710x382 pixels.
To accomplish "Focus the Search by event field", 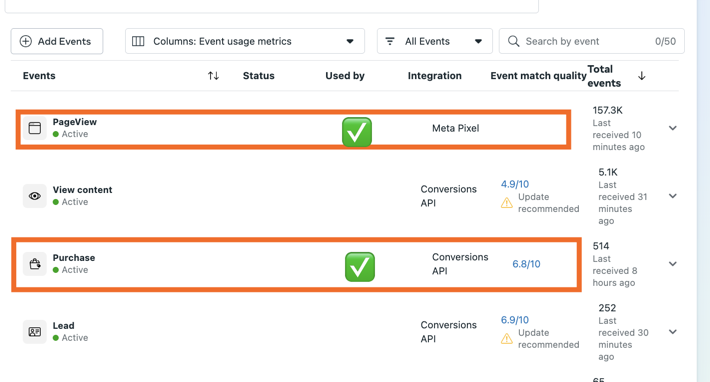I will point(592,41).
